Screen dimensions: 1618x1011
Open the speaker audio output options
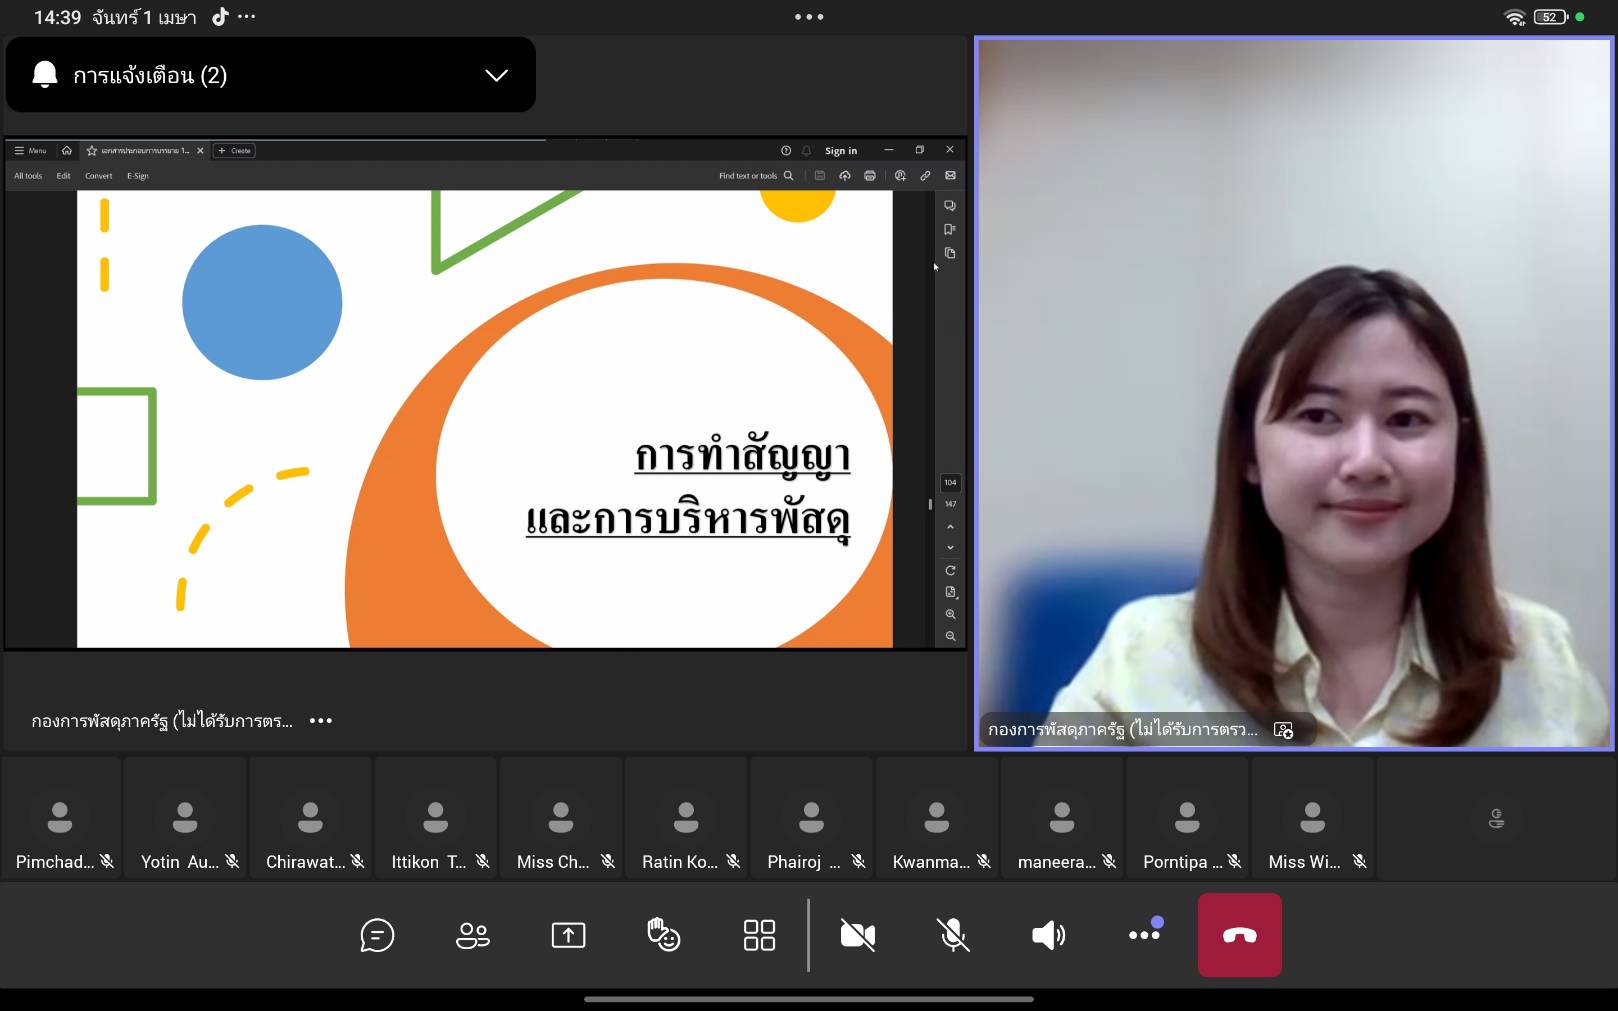1048,935
